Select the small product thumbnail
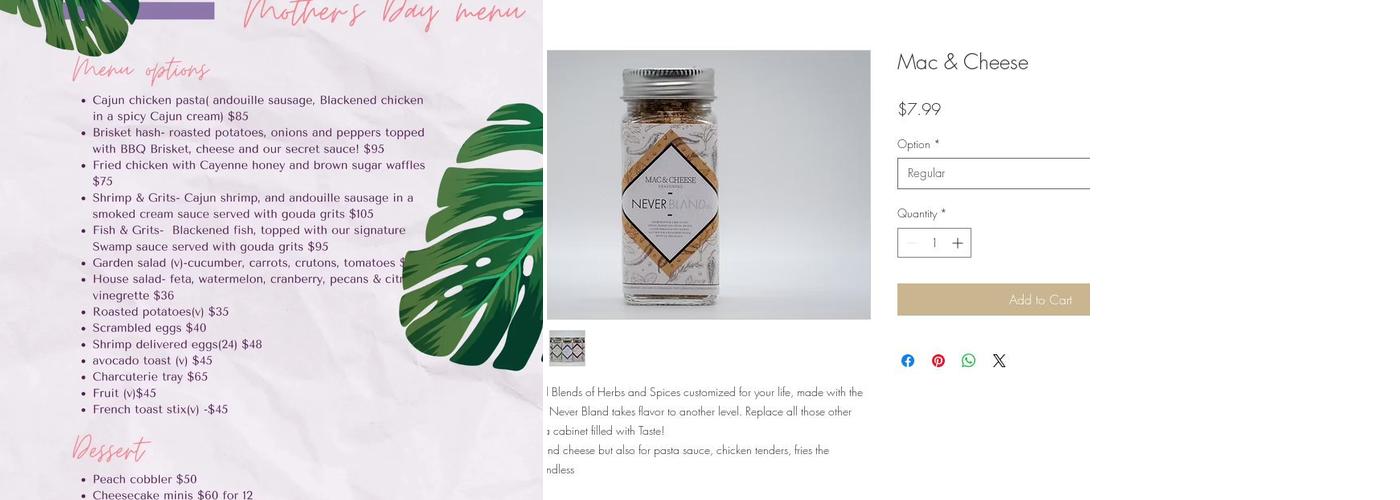This screenshot has height=500, width=1400. coord(567,348)
